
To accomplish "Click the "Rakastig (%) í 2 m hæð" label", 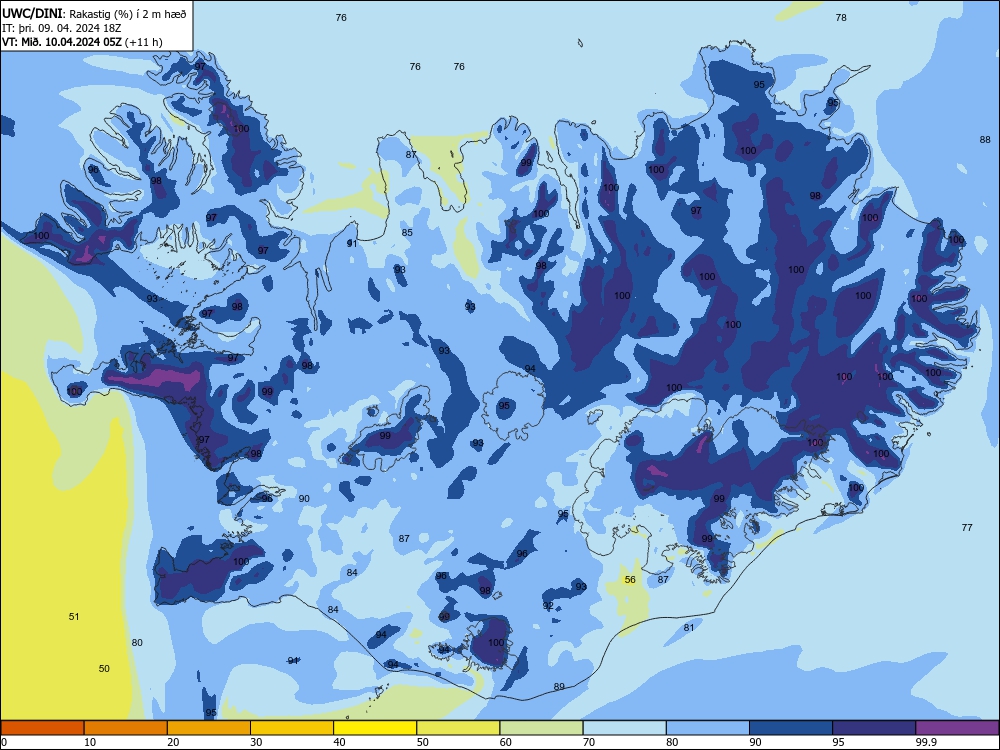I will pos(128,14).
